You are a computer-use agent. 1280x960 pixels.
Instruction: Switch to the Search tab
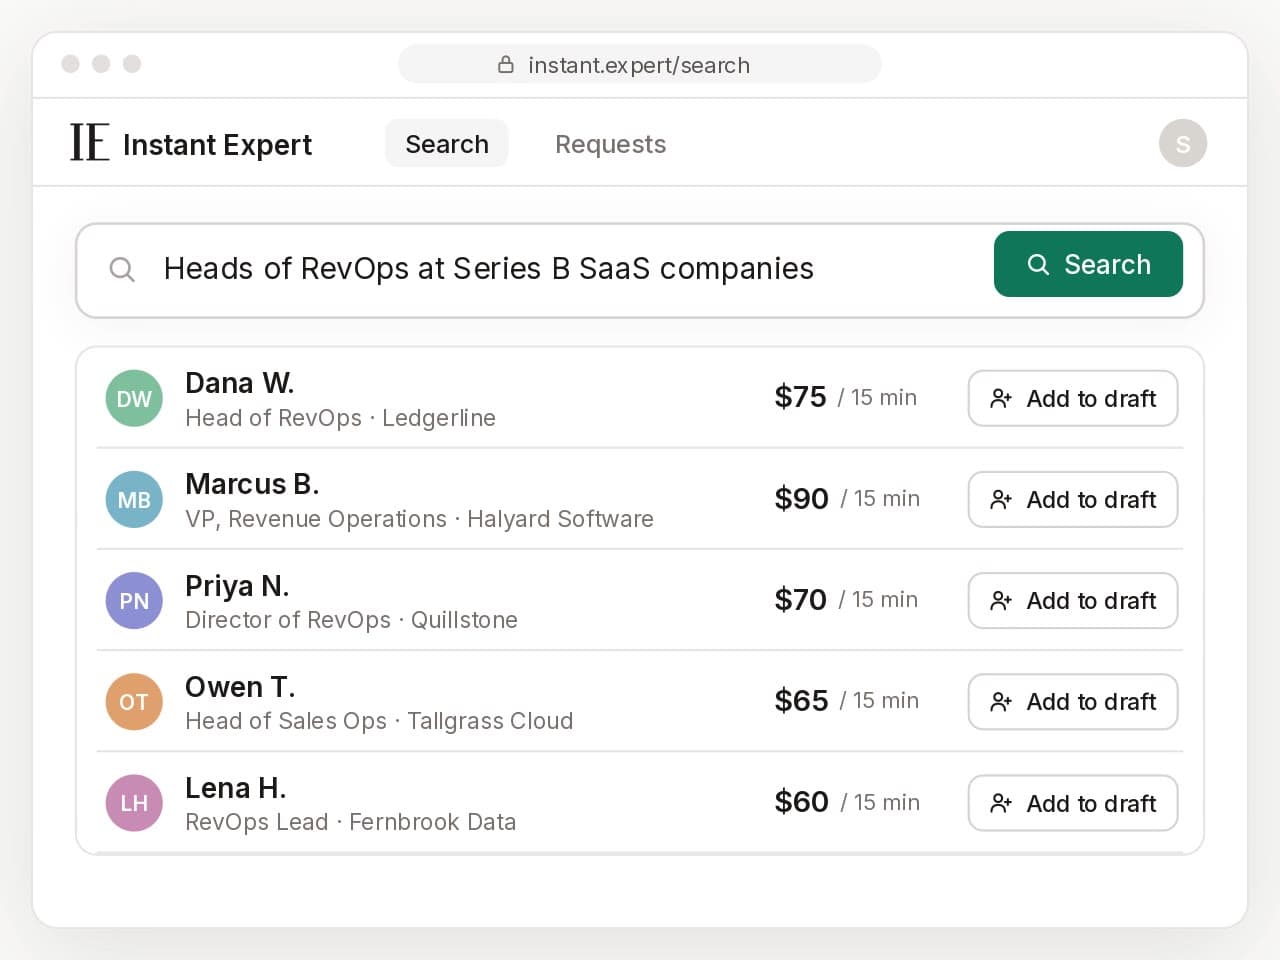(447, 144)
